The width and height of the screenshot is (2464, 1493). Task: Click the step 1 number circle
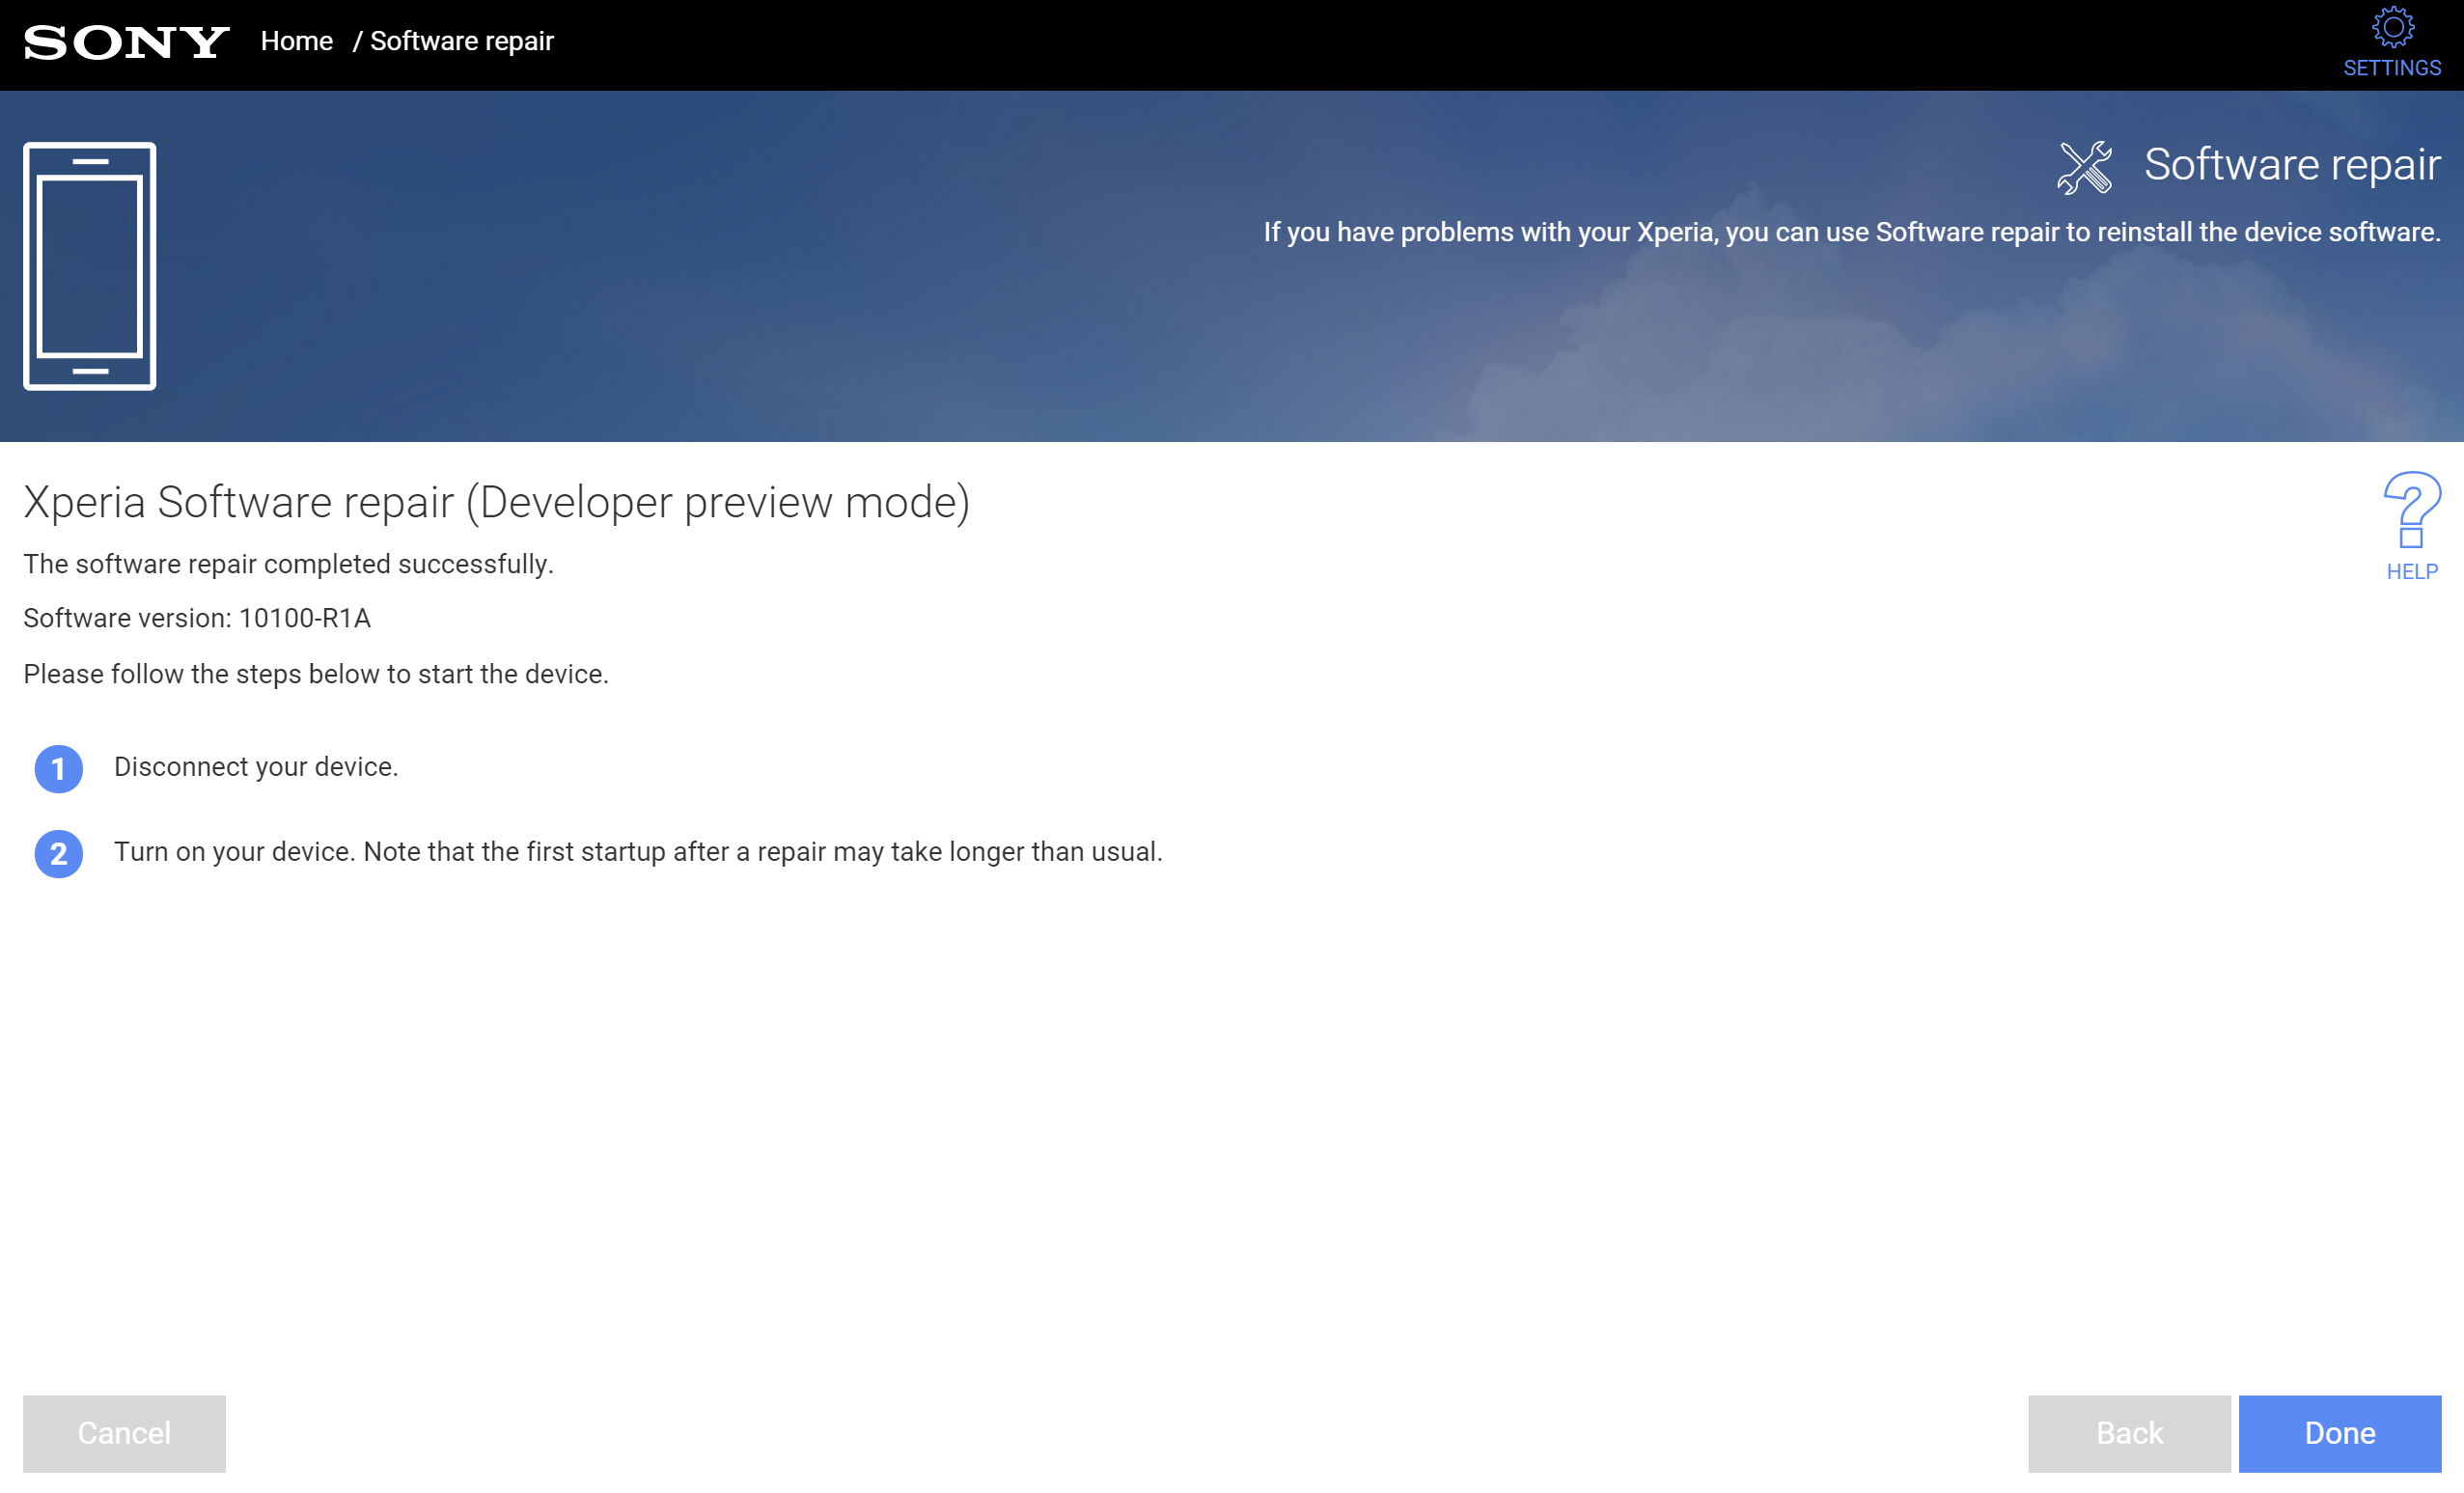pyautogui.click(x=59, y=768)
